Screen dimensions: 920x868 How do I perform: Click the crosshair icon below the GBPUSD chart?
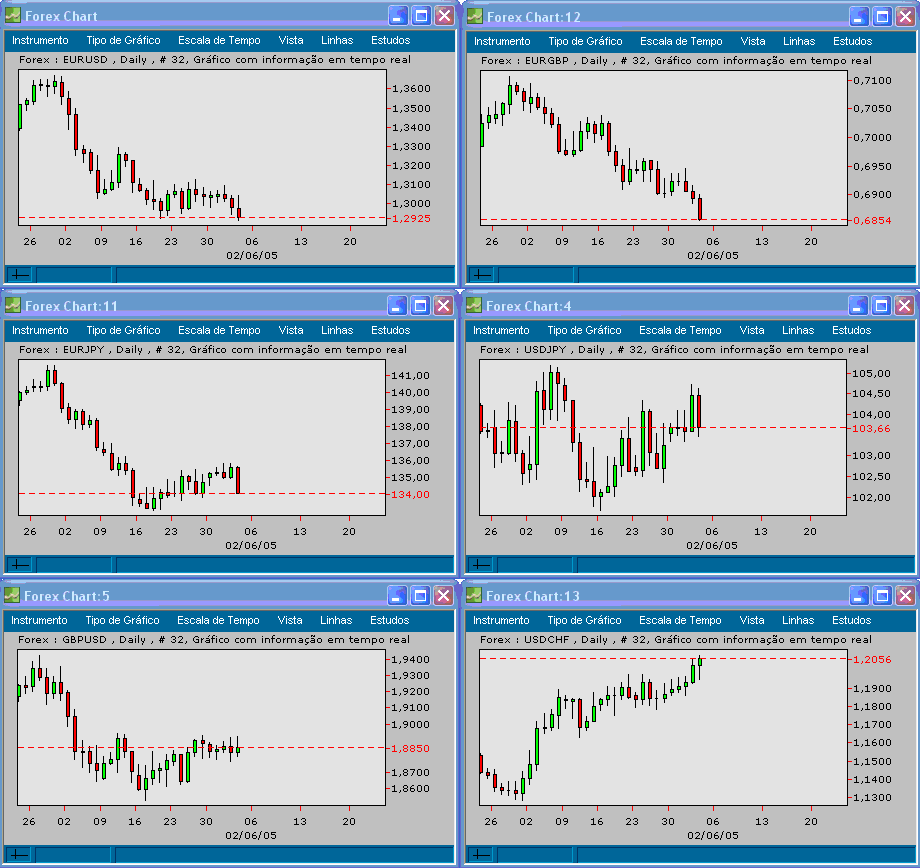point(19,853)
